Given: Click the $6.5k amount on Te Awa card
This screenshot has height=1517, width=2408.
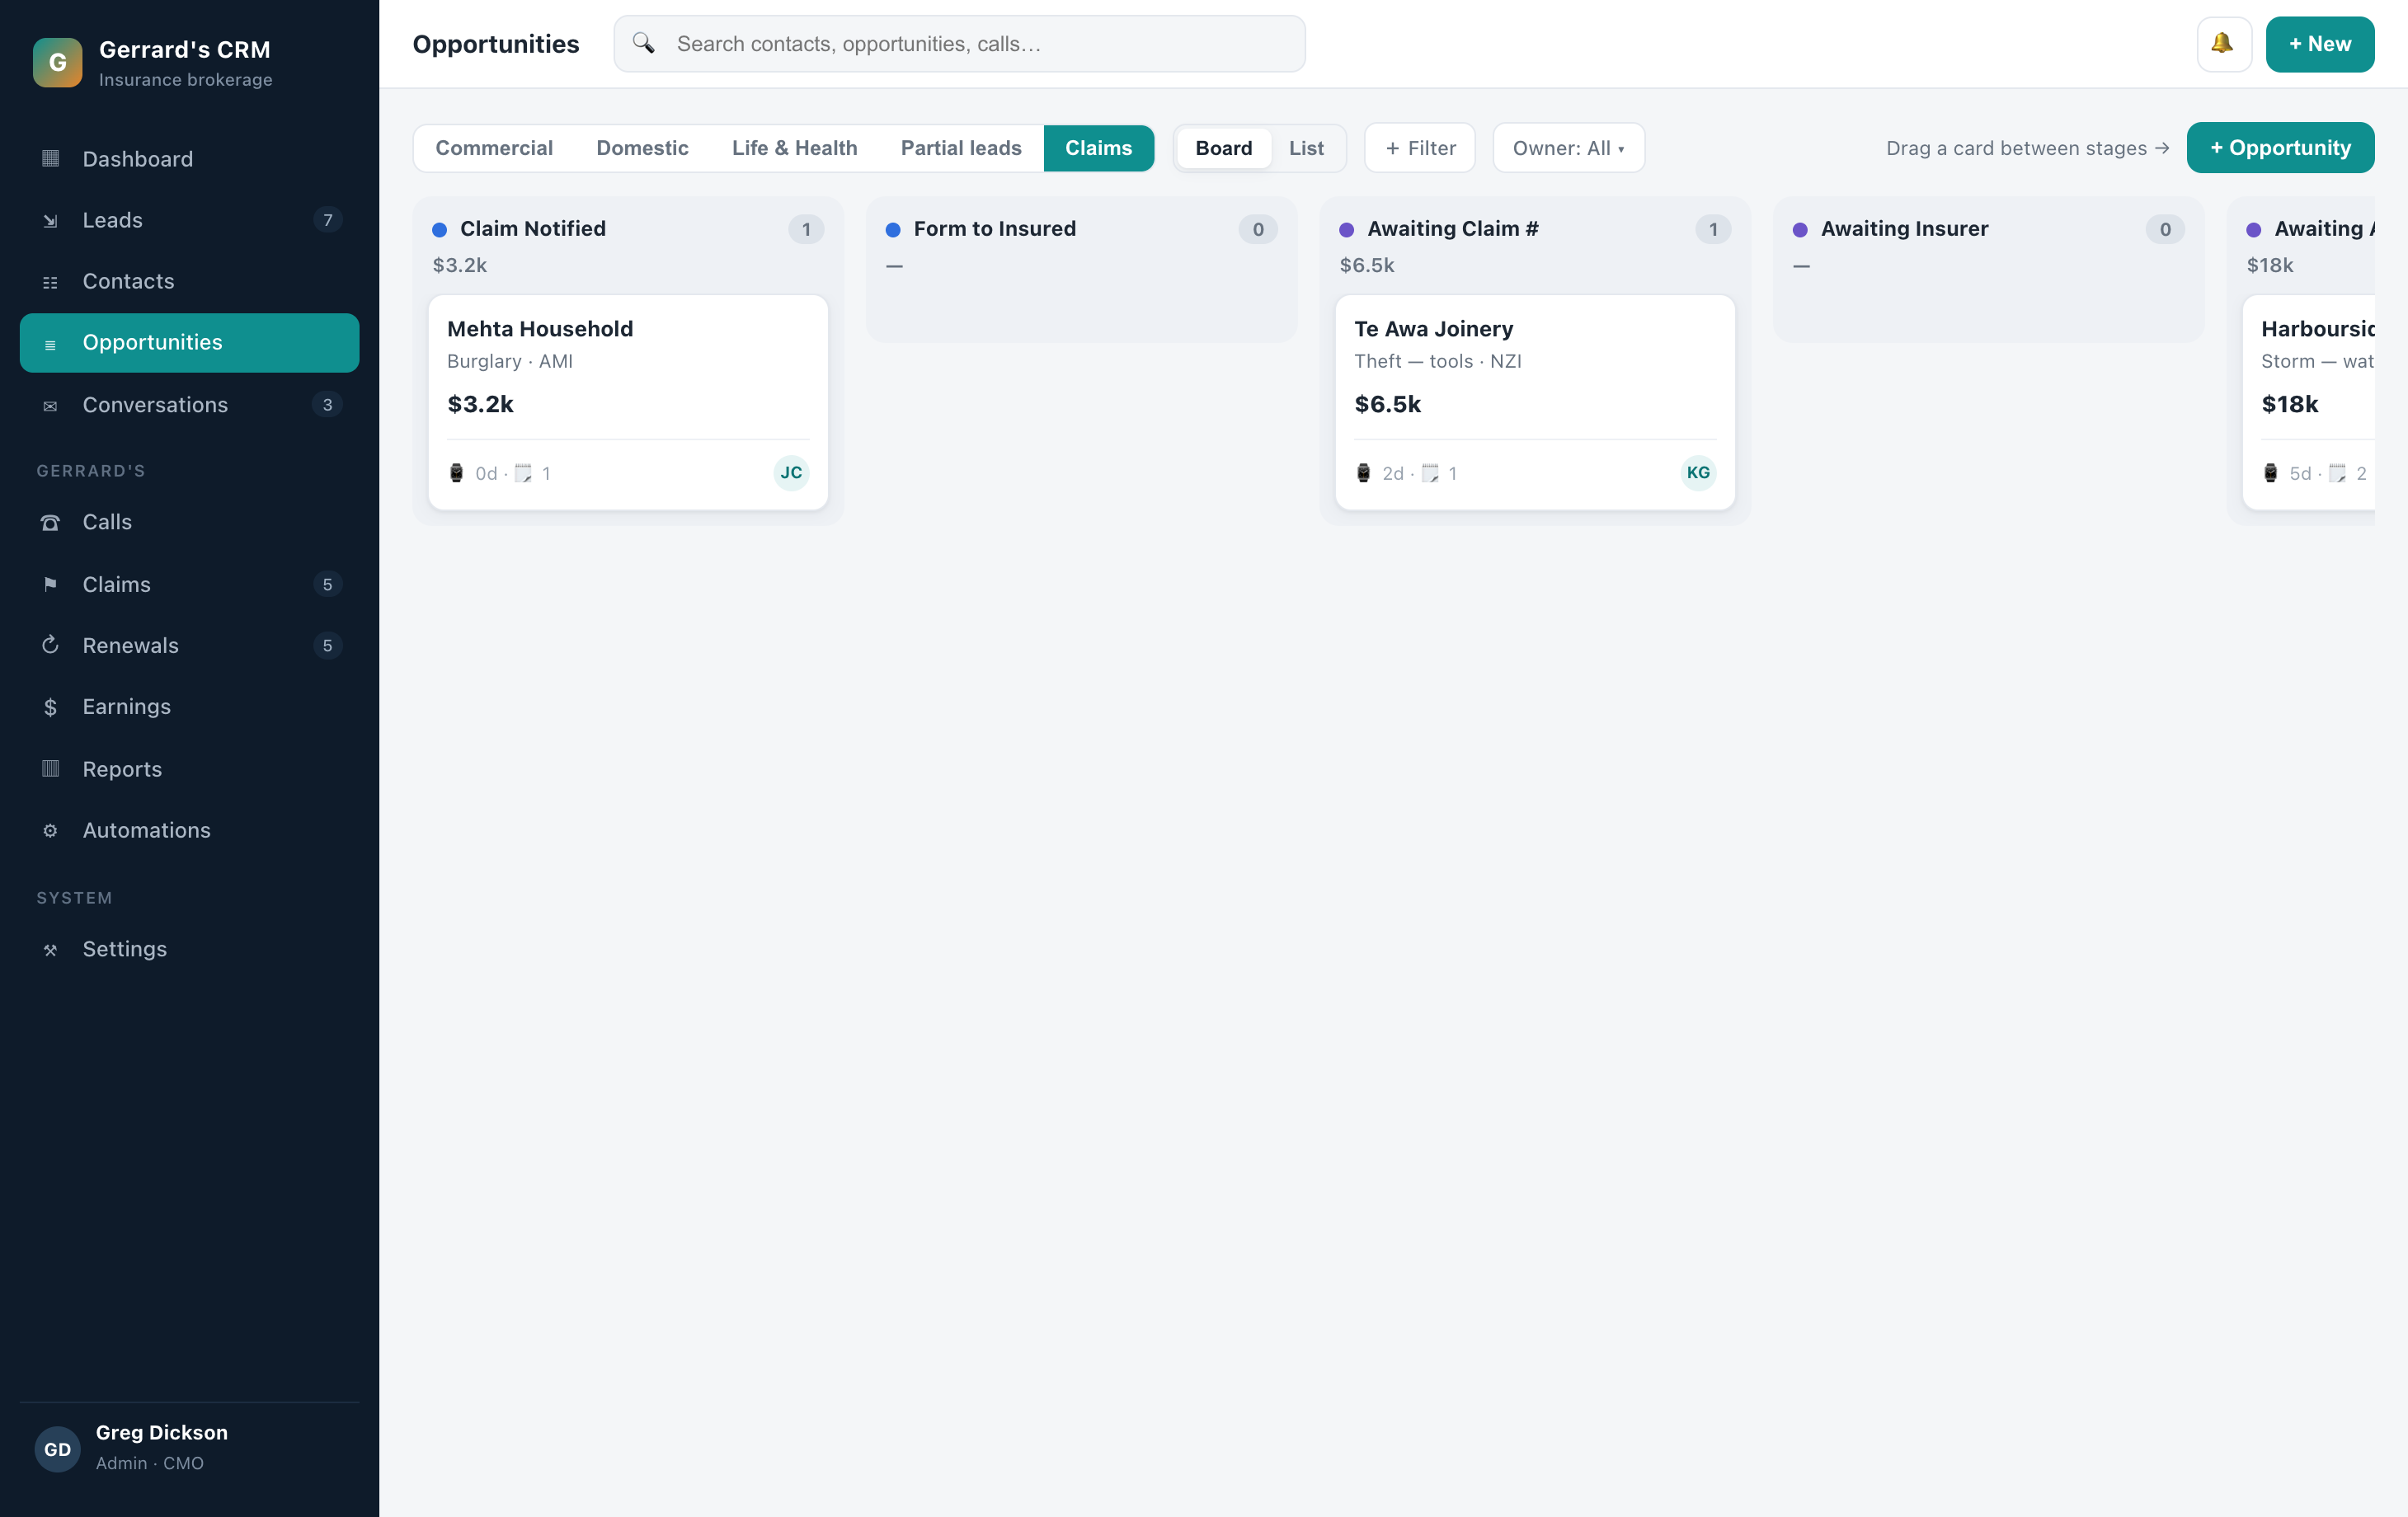Looking at the screenshot, I should pos(1387,404).
